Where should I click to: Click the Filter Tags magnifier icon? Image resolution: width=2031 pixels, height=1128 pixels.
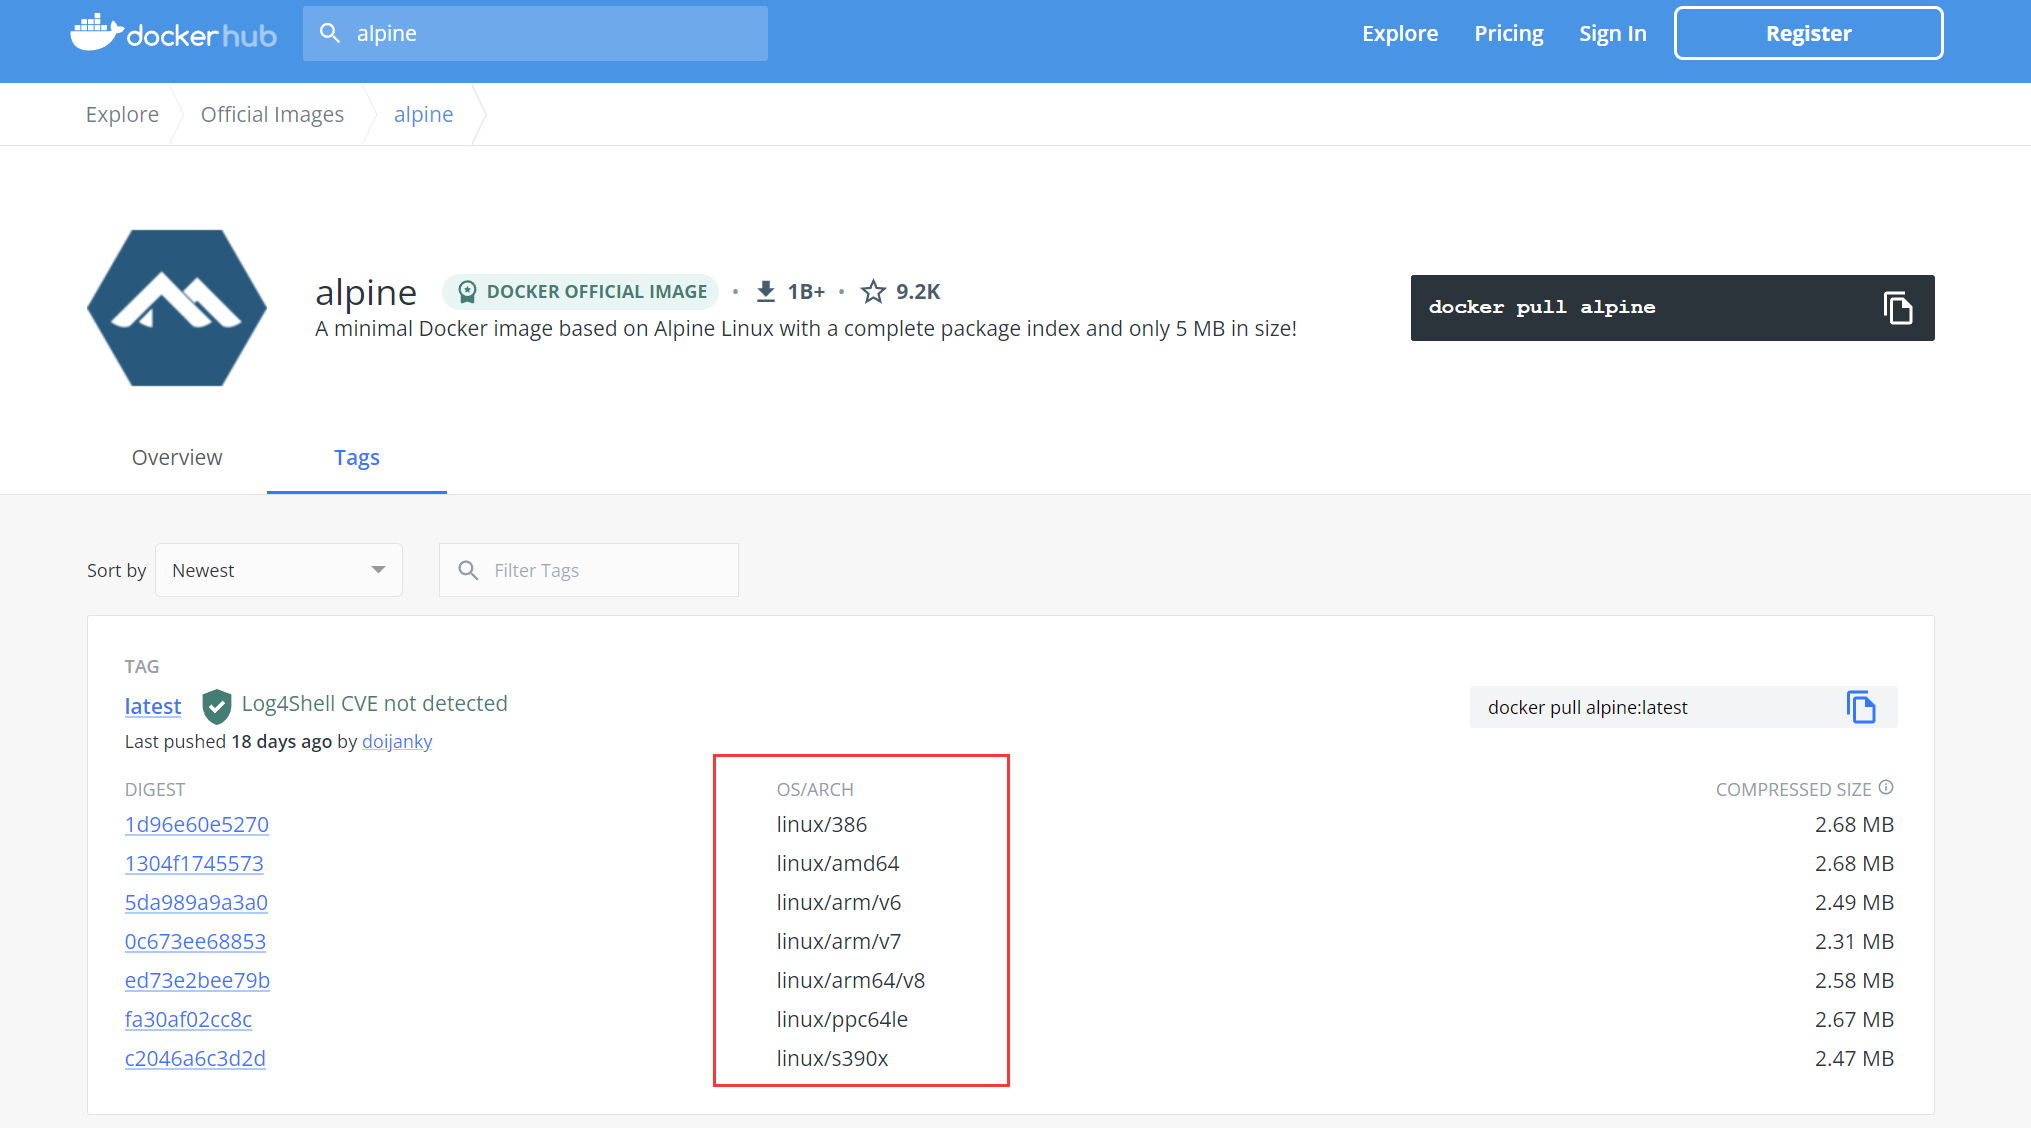(x=468, y=570)
